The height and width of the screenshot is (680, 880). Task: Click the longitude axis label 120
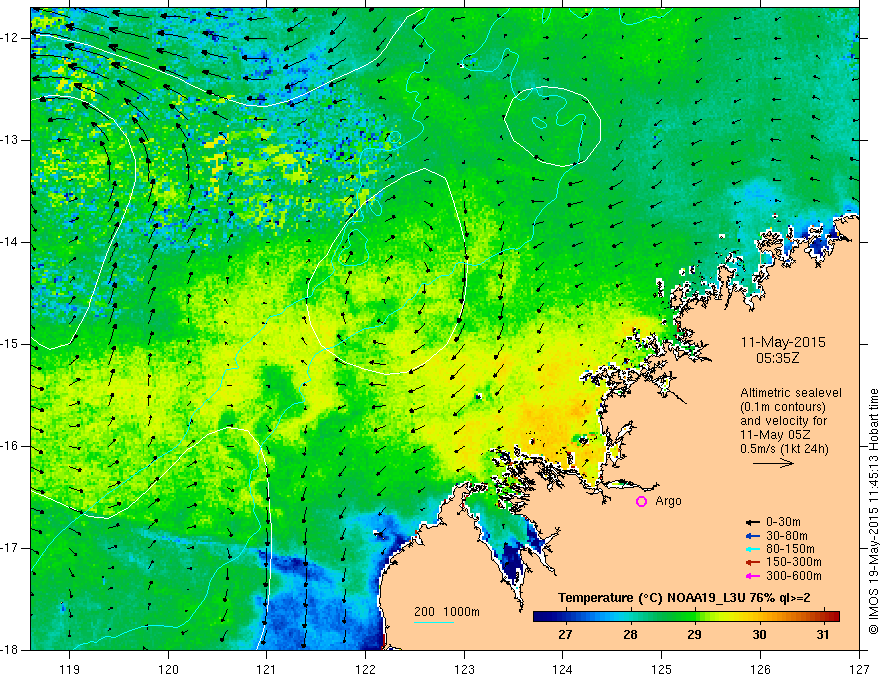168,669
